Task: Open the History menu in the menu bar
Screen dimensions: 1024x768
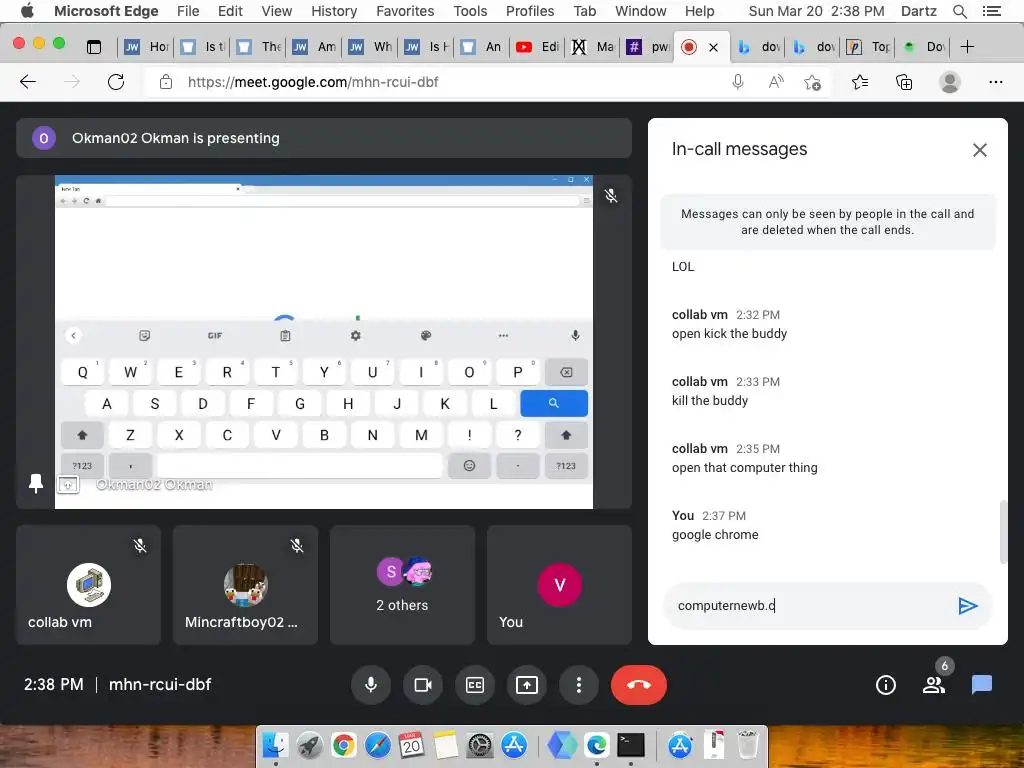Action: click(x=334, y=11)
